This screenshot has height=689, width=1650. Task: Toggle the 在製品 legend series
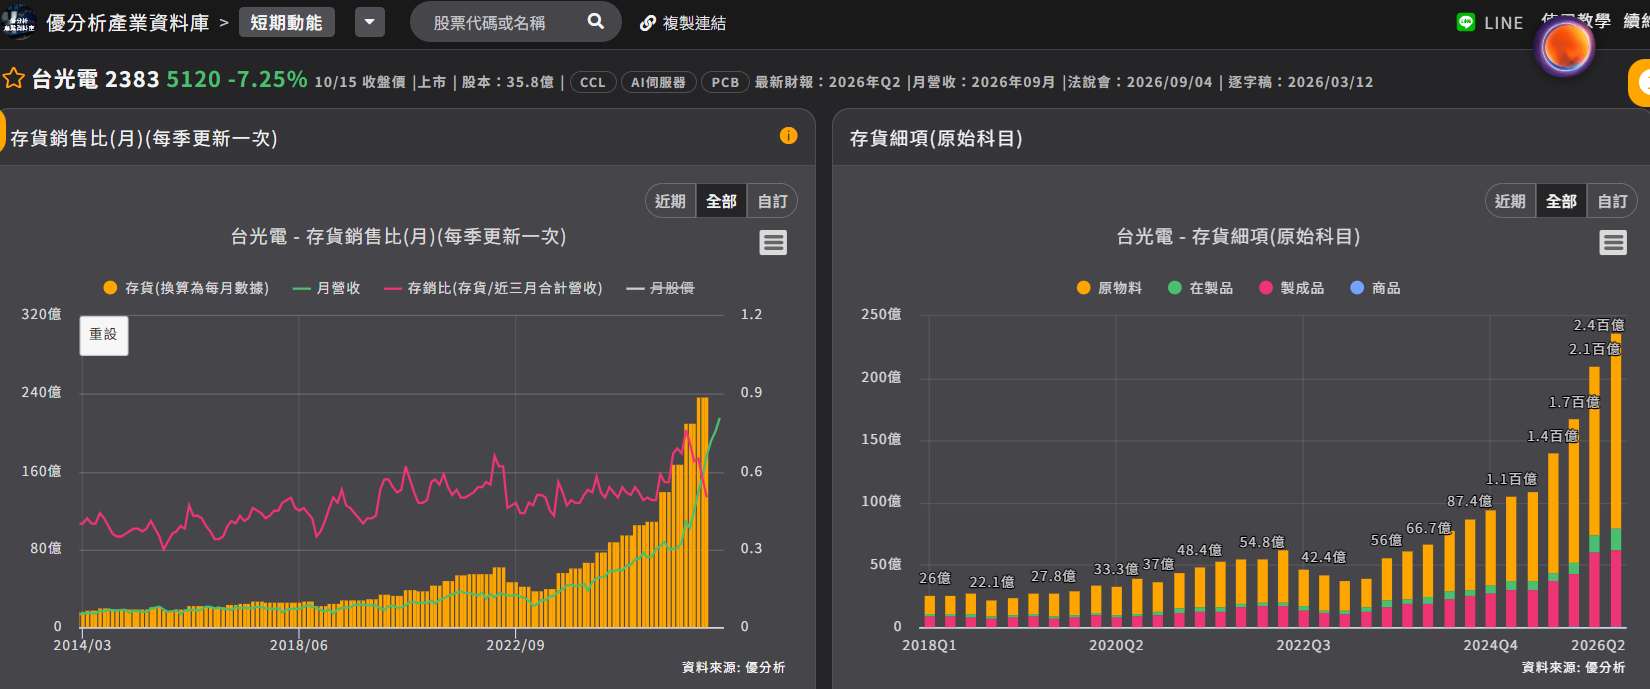pyautogui.click(x=1200, y=288)
